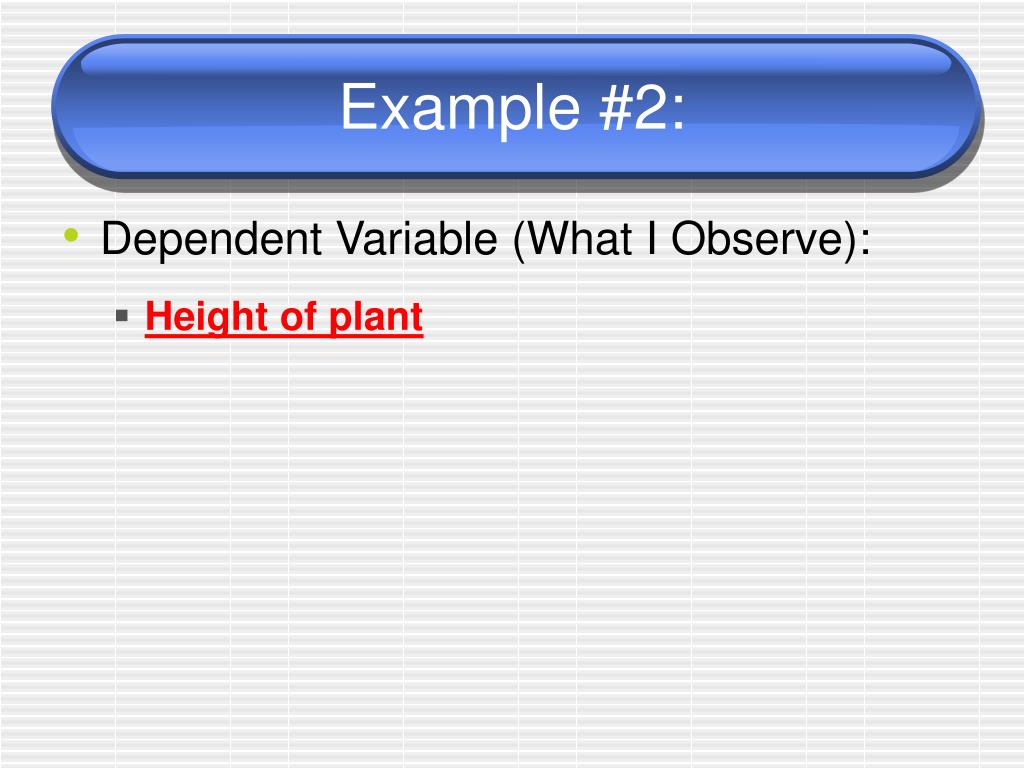Screen dimensions: 1024x768
Task: Click the blue title banner's right rounded end
Action: (x=940, y=106)
